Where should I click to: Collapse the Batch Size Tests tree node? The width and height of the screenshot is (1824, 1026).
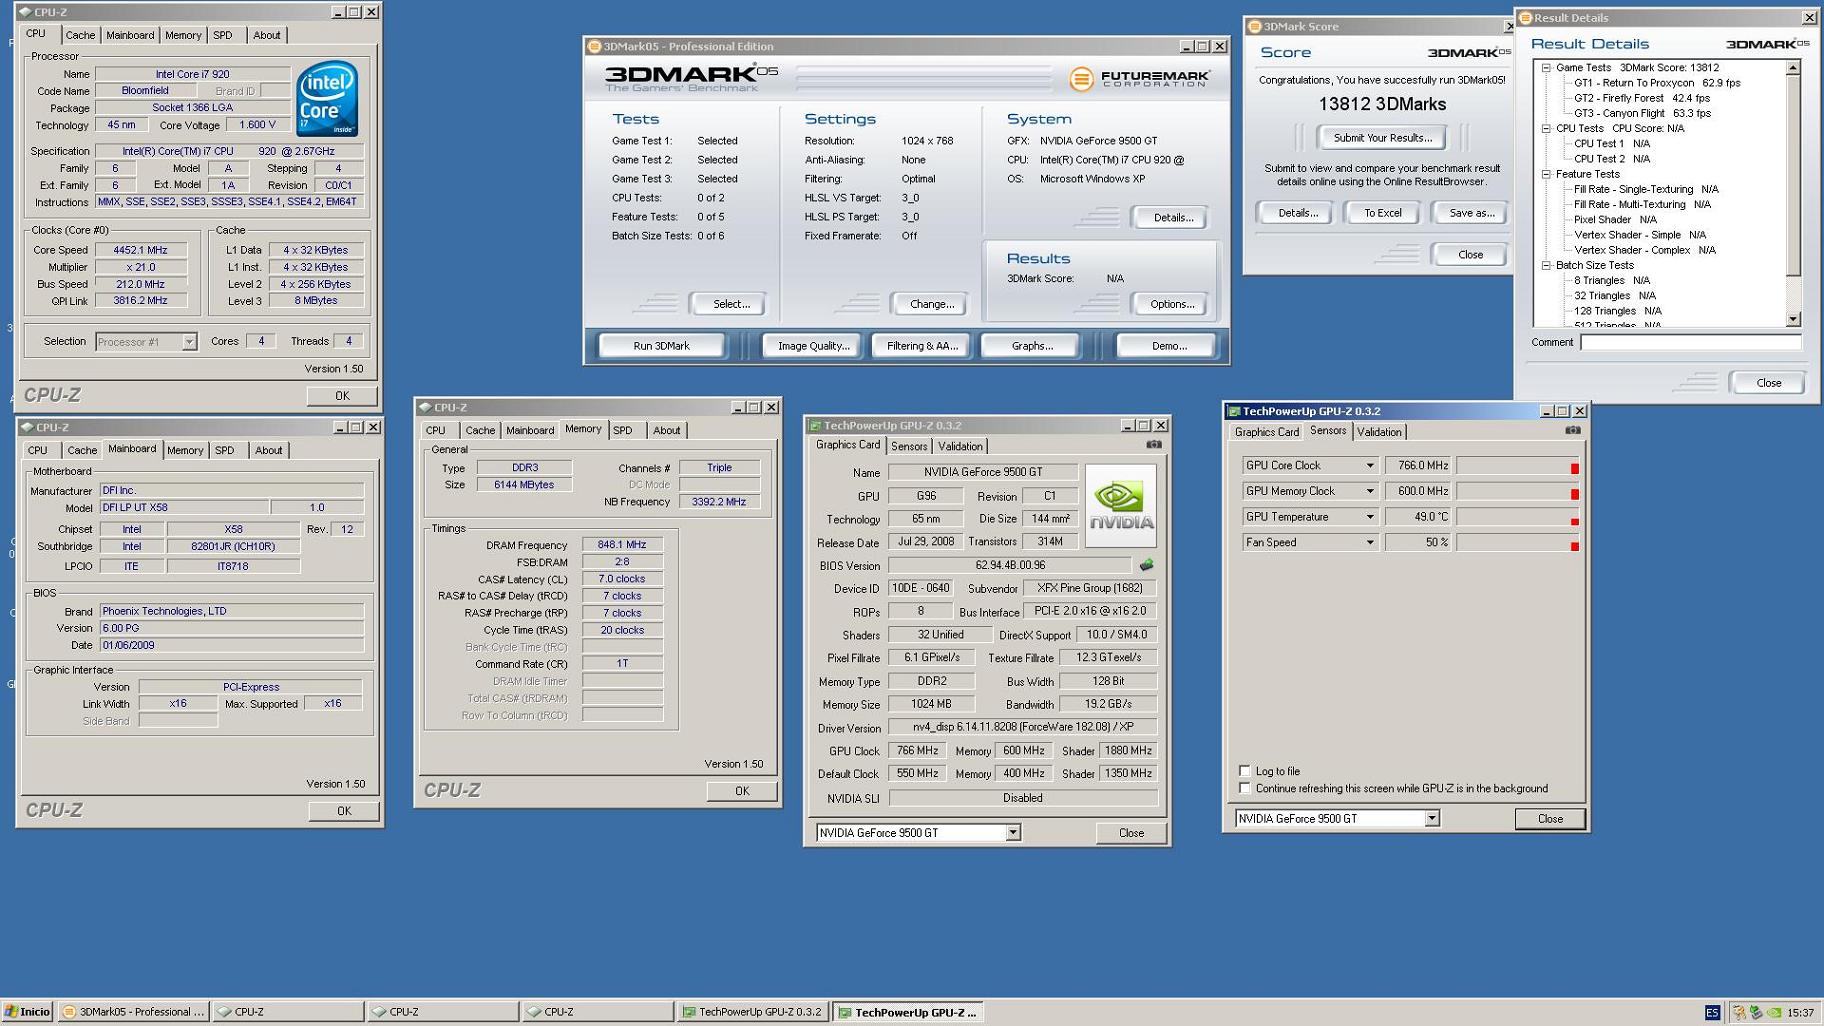(x=1546, y=266)
